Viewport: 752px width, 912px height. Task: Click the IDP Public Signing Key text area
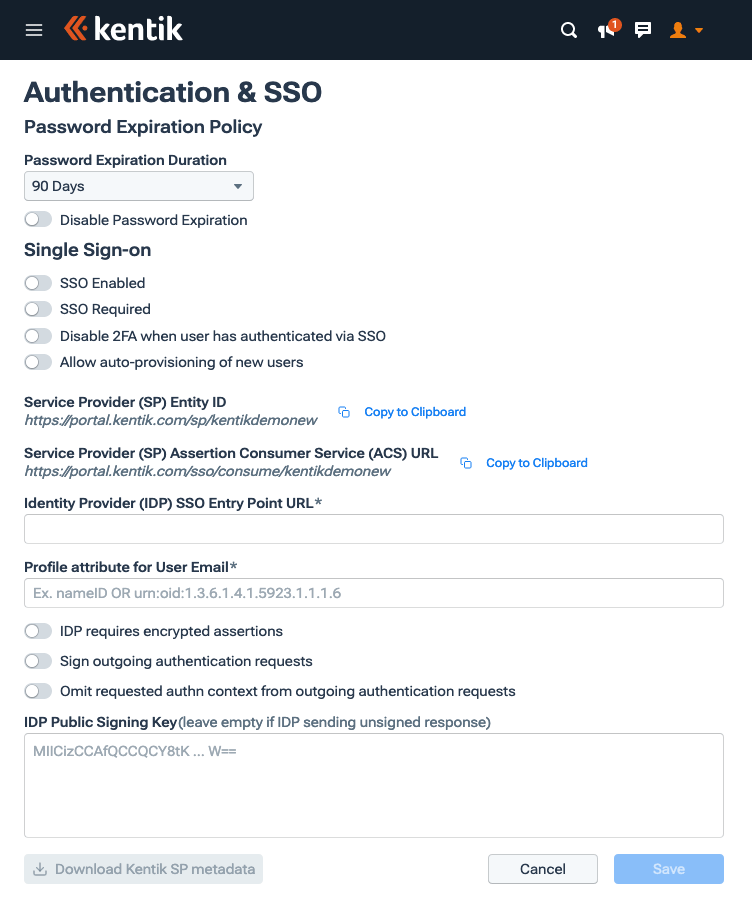(x=373, y=785)
